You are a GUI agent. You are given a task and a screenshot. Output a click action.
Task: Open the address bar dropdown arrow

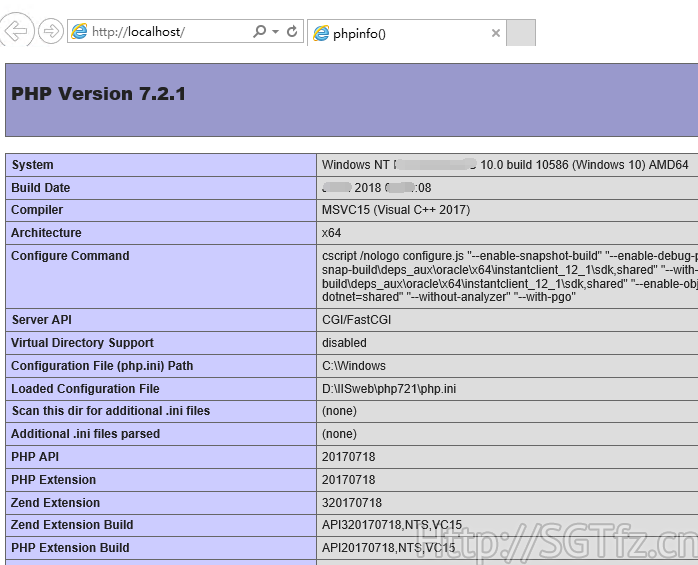point(276,31)
